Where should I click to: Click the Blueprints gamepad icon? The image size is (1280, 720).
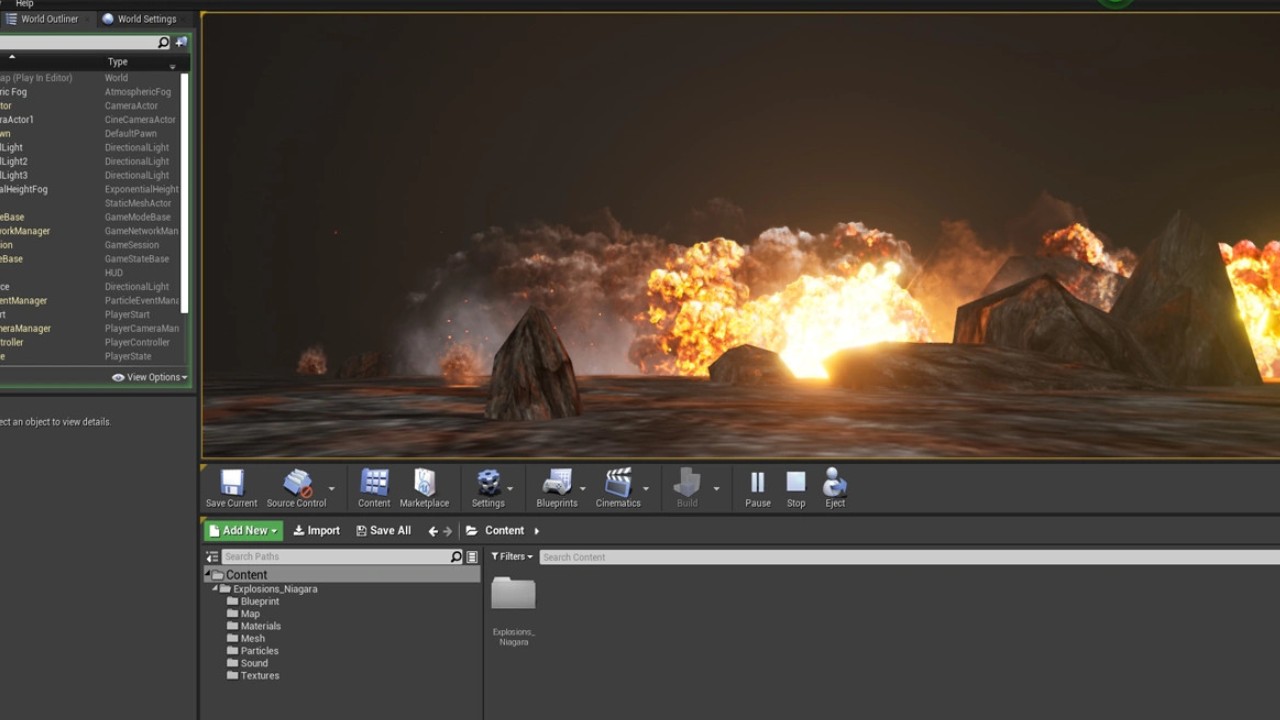coord(556,484)
